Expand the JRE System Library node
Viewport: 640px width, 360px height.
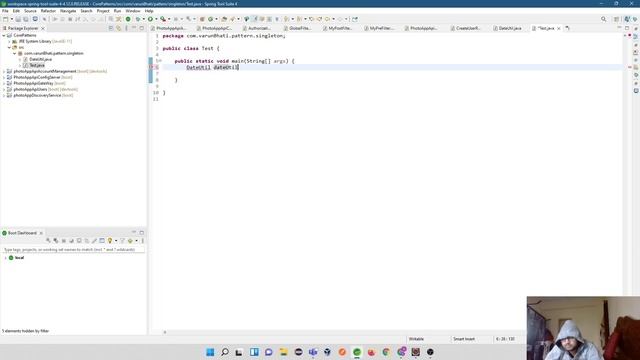pyautogui.click(x=9, y=41)
